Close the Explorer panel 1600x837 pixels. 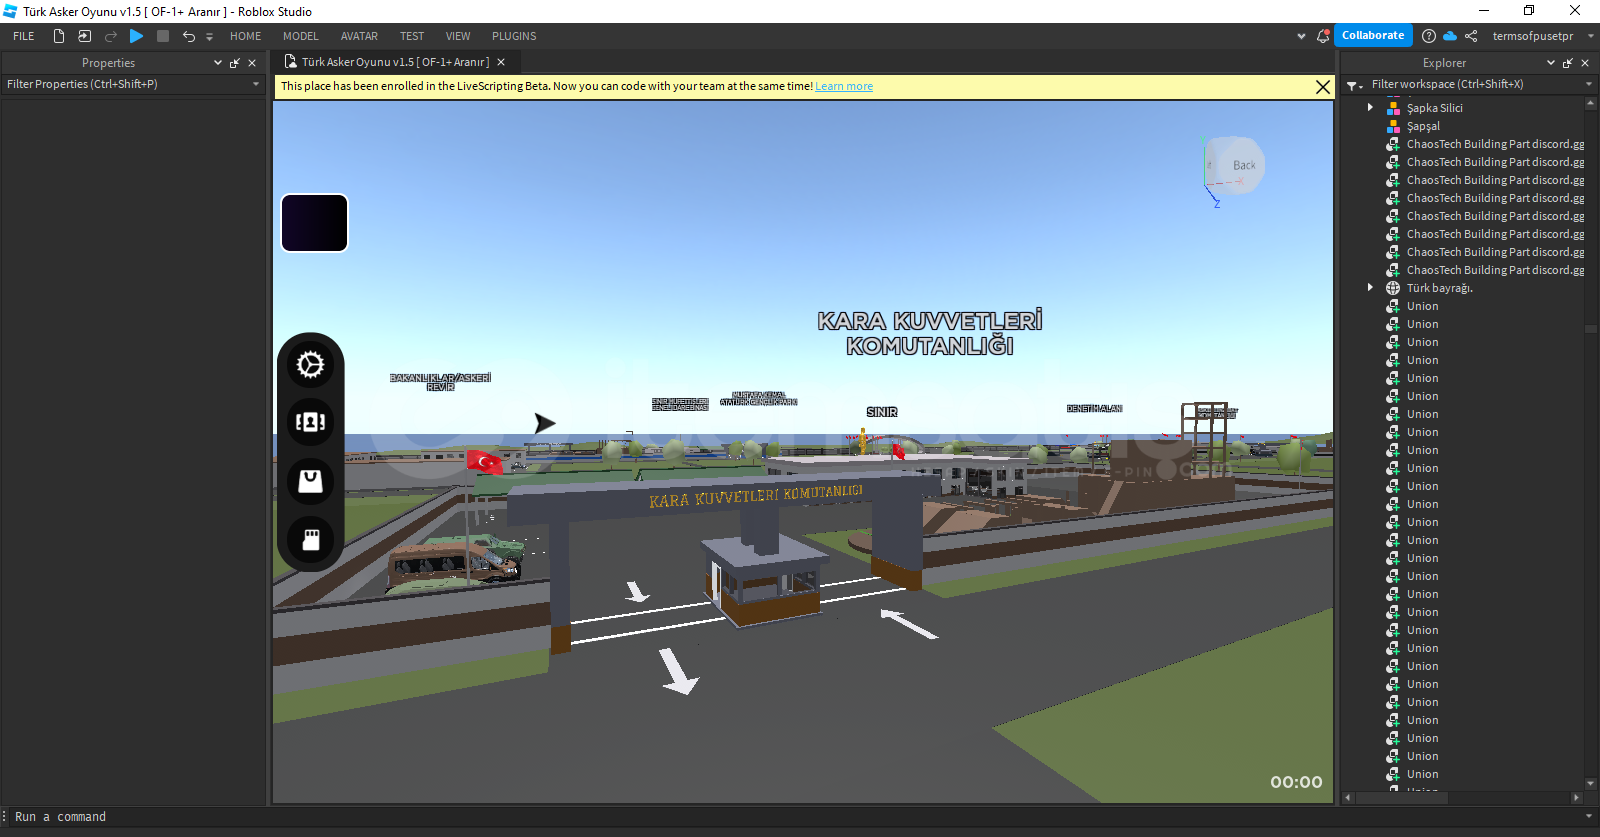pyautogui.click(x=1585, y=63)
